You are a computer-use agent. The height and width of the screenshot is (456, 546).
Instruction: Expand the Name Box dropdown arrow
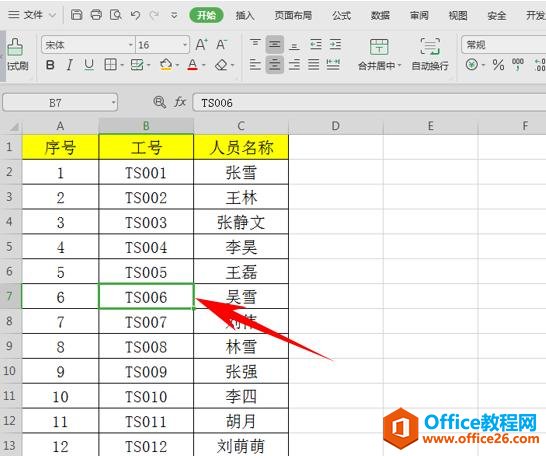point(113,103)
